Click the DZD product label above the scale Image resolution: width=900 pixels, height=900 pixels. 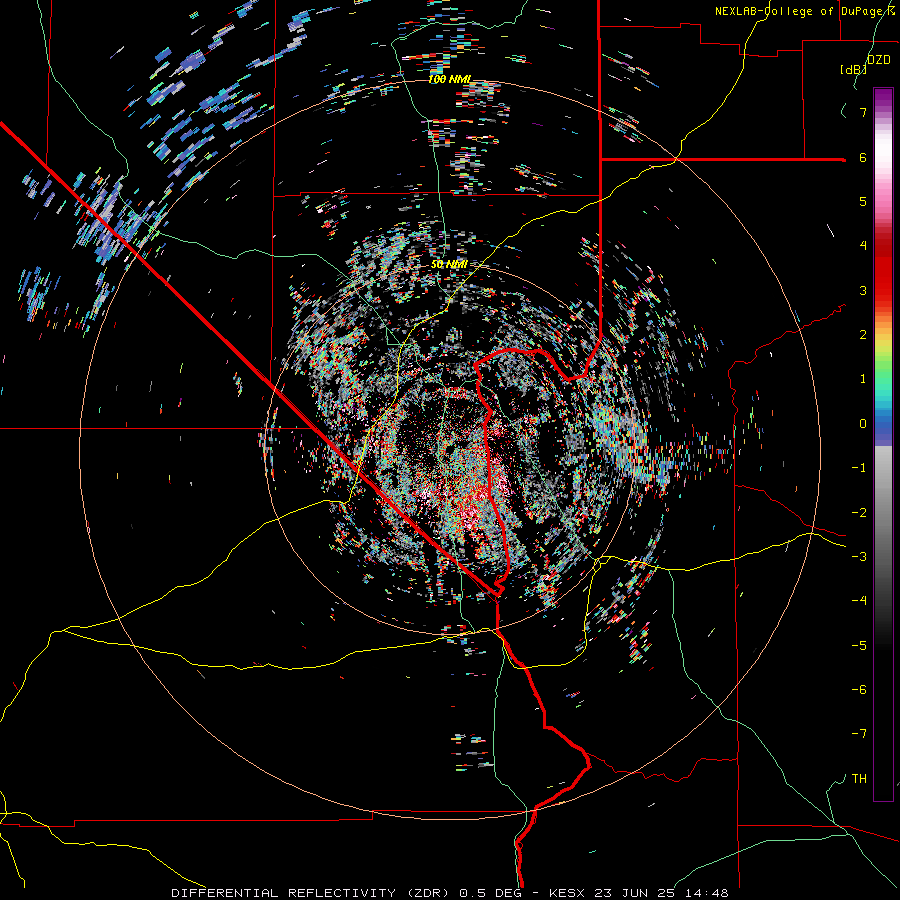pyautogui.click(x=879, y=60)
